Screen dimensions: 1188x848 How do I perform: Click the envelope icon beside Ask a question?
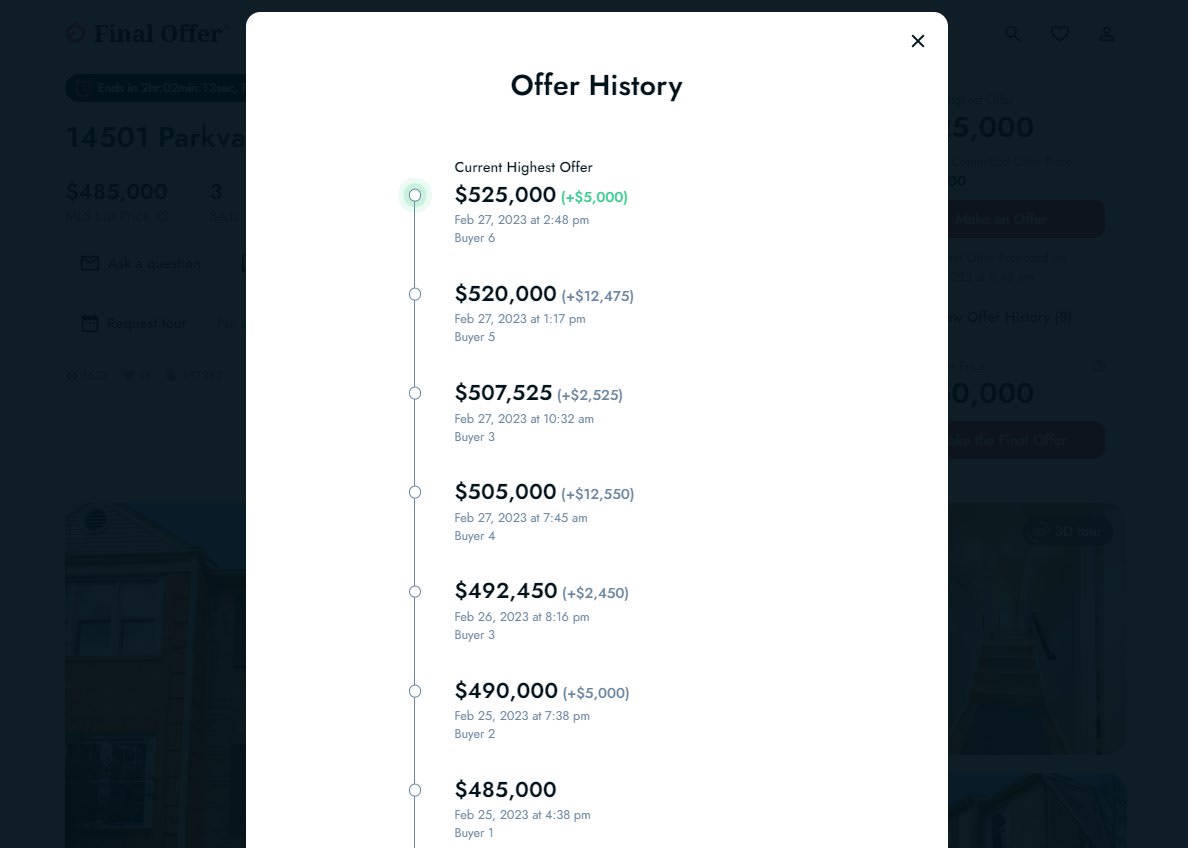(90, 263)
